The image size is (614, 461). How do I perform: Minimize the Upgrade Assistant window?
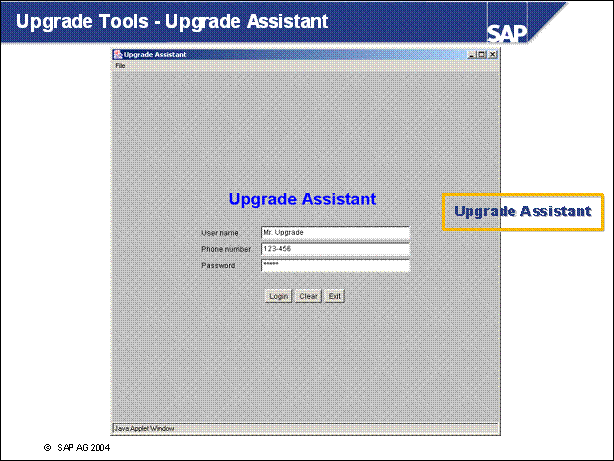click(x=471, y=54)
